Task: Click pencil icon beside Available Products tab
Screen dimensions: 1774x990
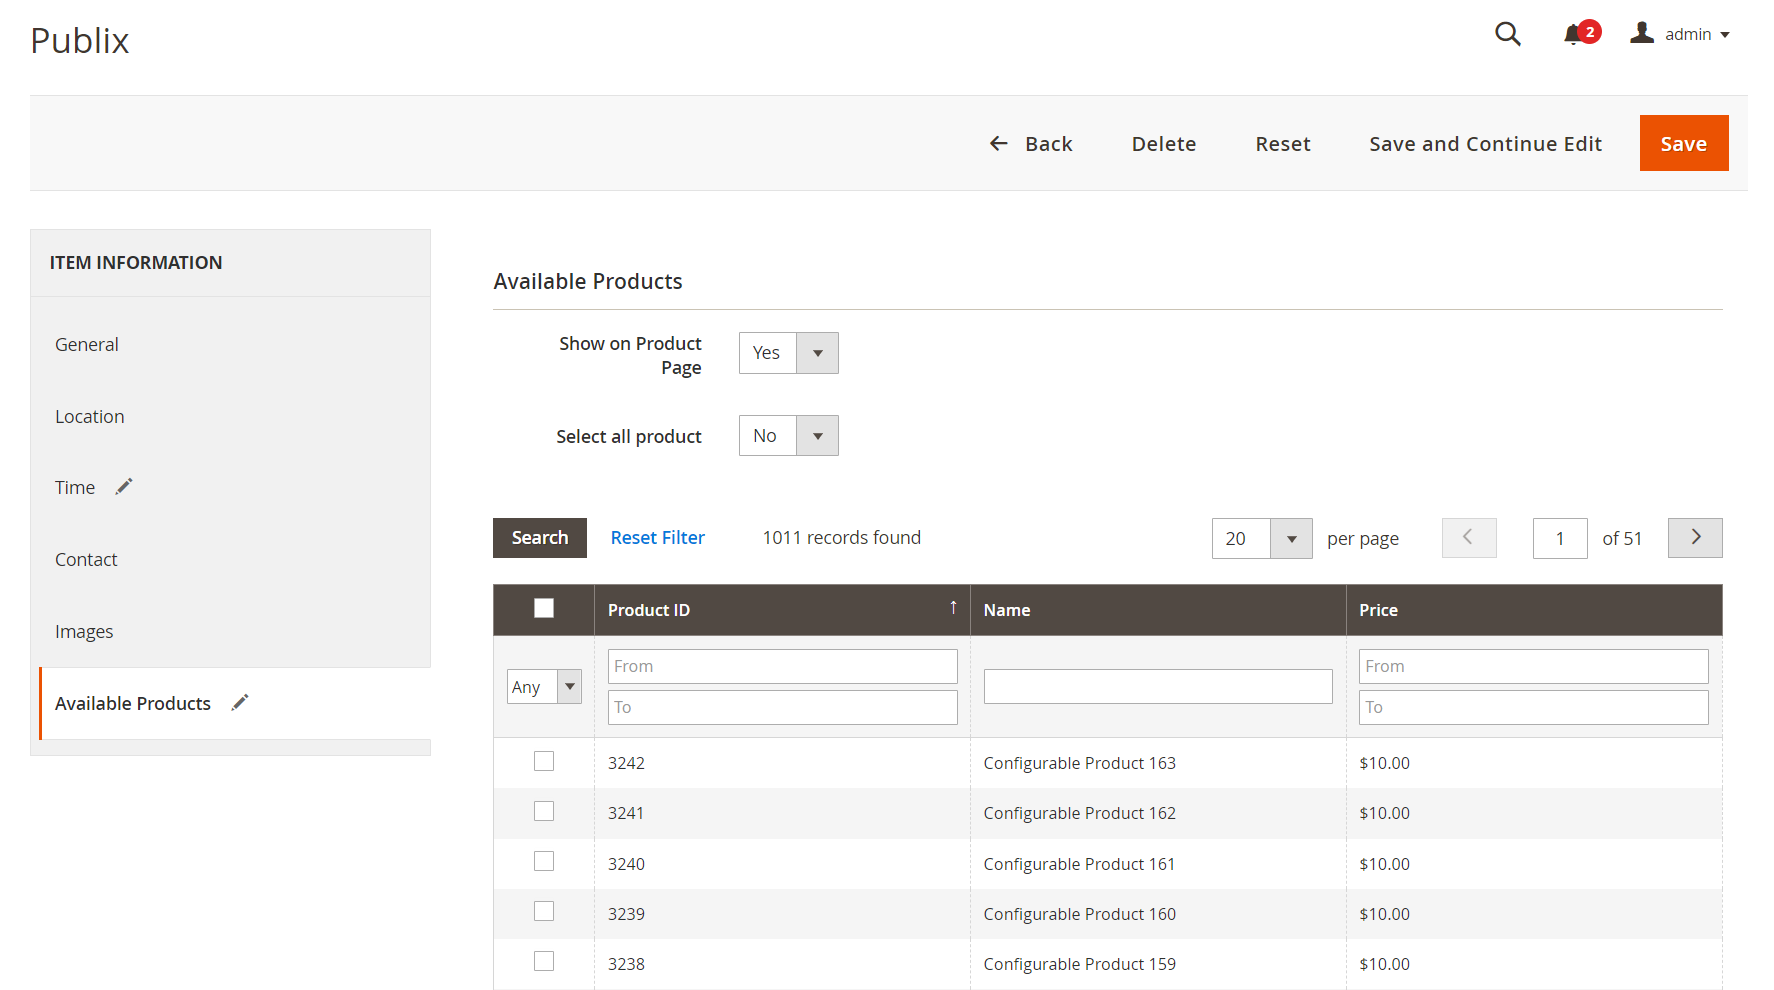Action: click(x=240, y=703)
